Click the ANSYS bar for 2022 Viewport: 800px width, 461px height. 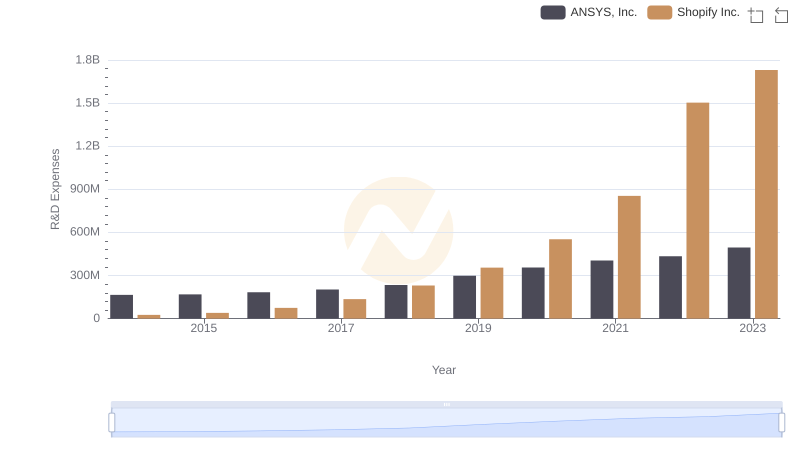tap(670, 288)
